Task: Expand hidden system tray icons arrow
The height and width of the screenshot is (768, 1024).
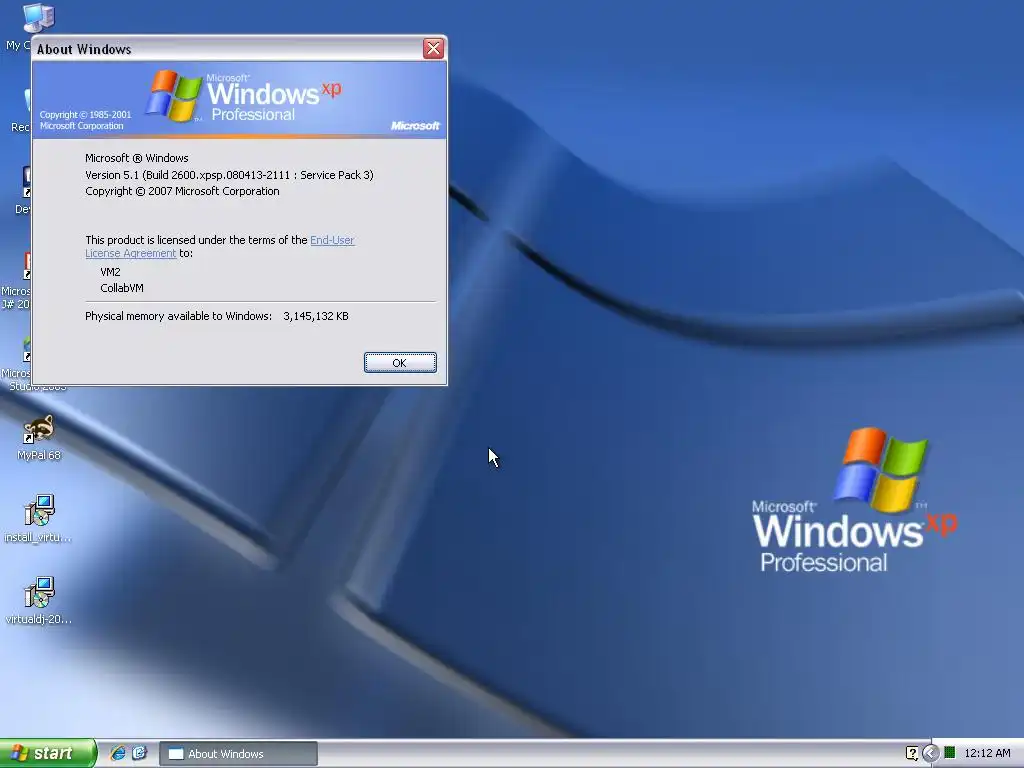Action: pos(931,753)
